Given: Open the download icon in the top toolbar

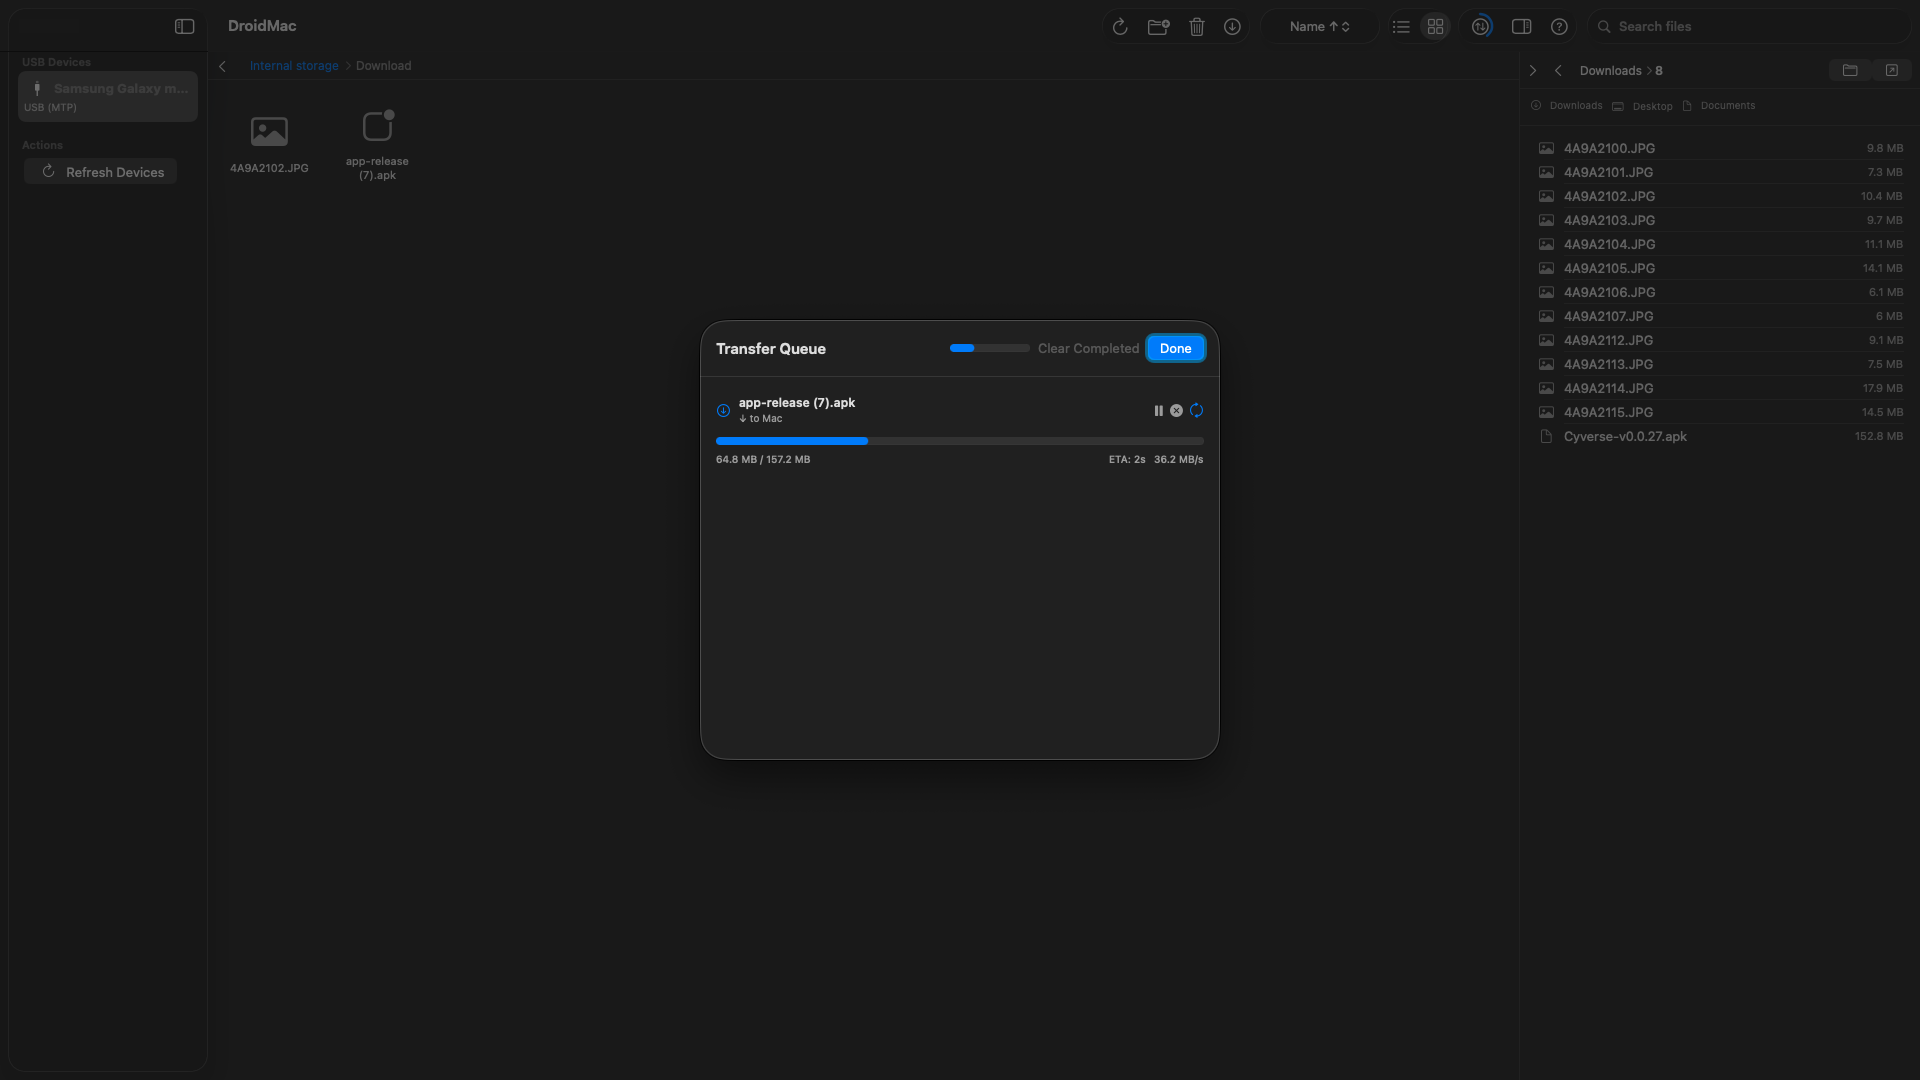Looking at the screenshot, I should (1232, 26).
